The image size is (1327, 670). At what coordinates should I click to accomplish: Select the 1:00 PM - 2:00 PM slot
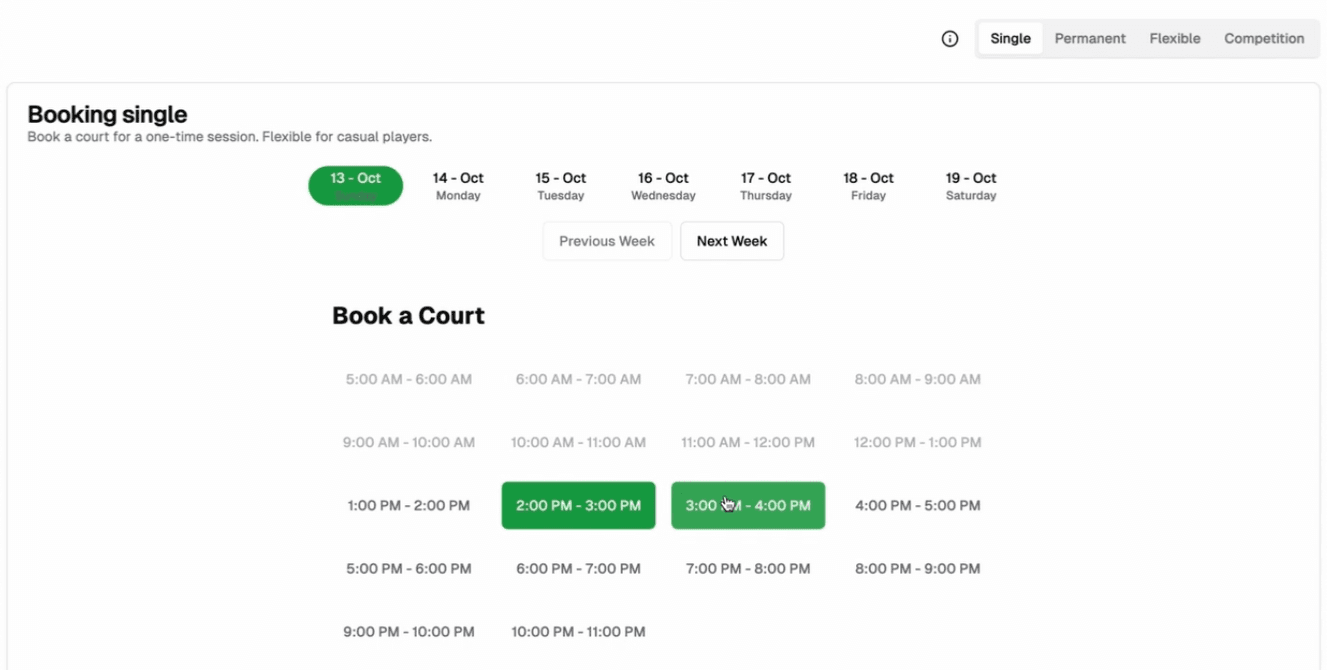[409, 506]
